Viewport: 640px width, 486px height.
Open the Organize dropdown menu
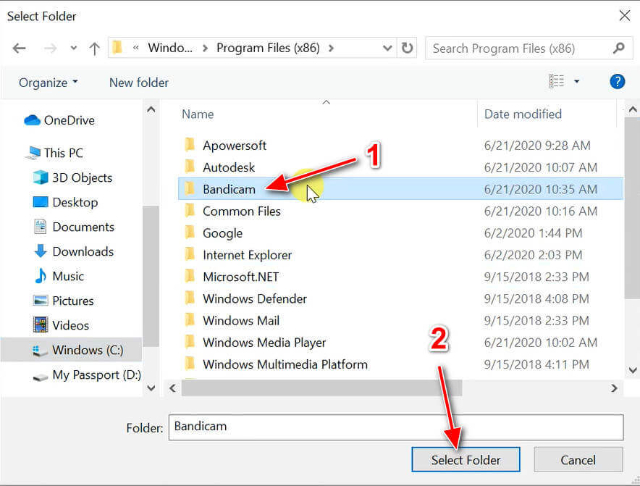pyautogui.click(x=48, y=82)
